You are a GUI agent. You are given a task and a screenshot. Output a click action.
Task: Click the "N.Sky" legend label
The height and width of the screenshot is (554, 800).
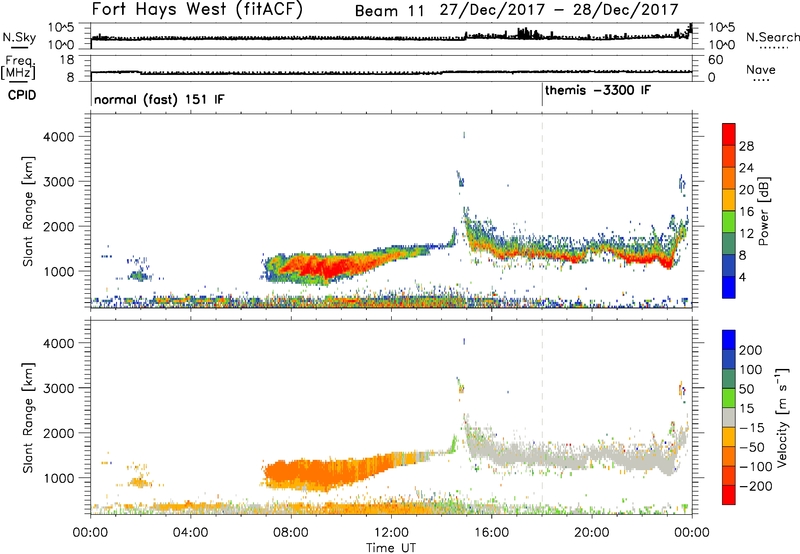[19, 37]
